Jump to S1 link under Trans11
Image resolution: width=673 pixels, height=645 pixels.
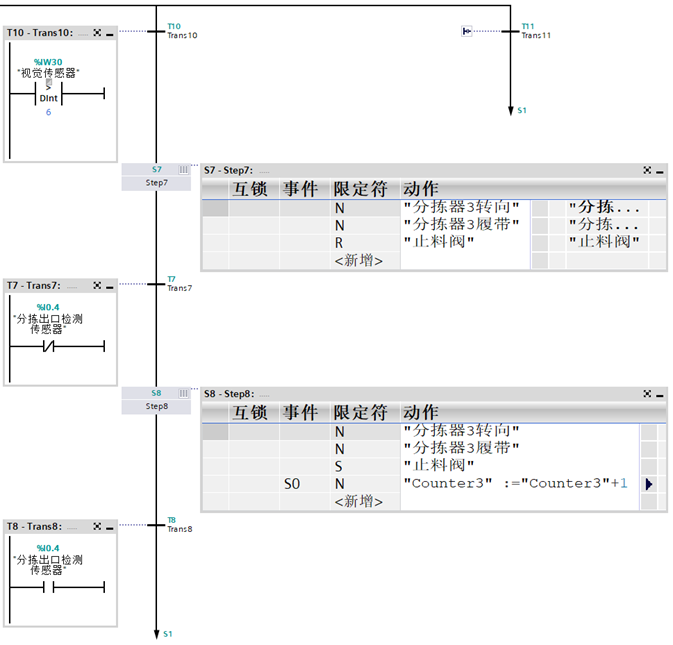pos(522,110)
